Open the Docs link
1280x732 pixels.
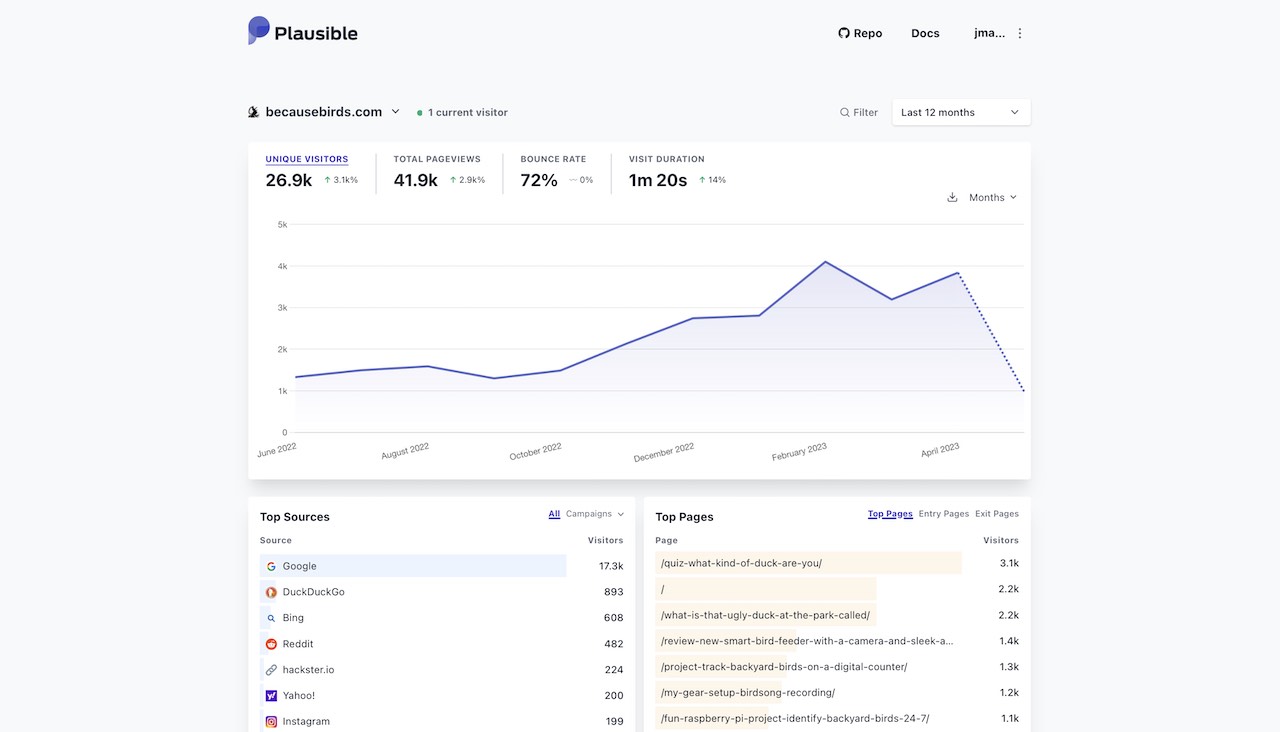925,33
